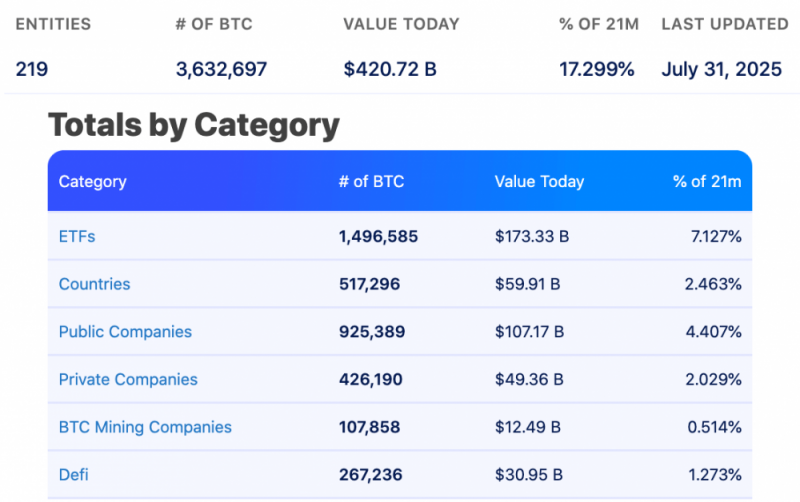Screen dimensions: 800x502
Task: Click the July 31, 2025 last updated date
Action: 721,69
